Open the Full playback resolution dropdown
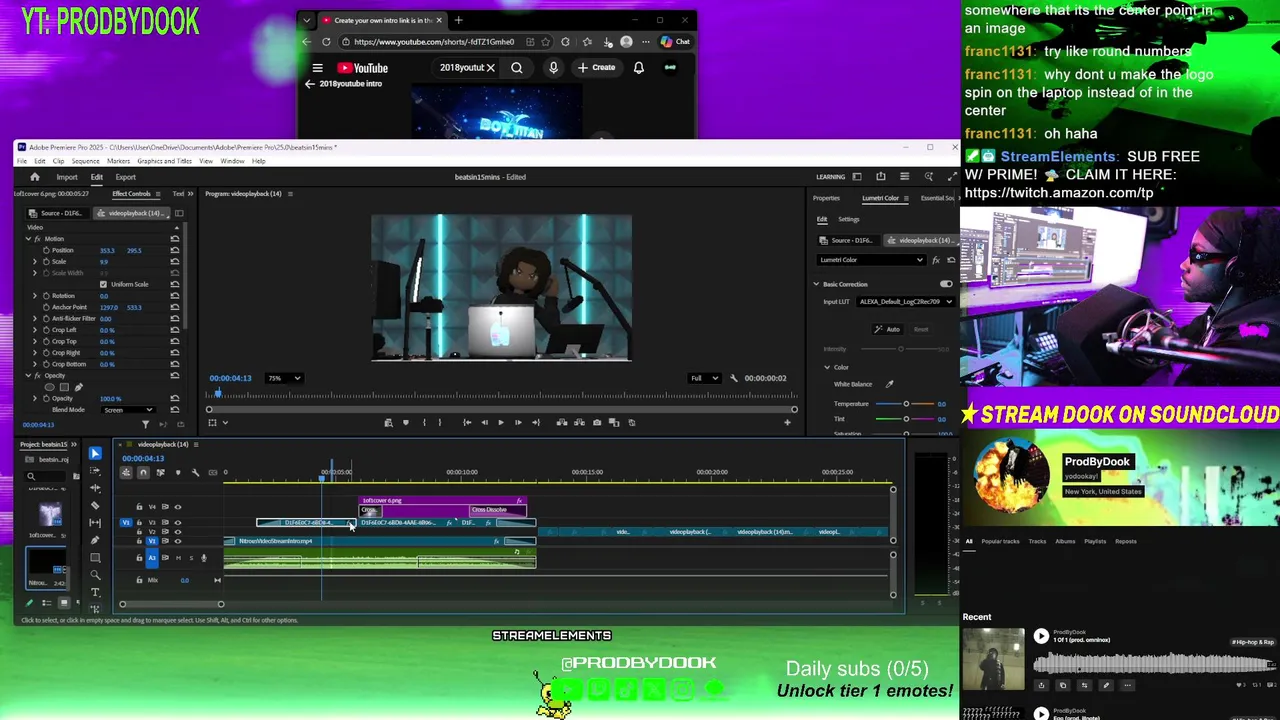1280x720 pixels. click(705, 378)
